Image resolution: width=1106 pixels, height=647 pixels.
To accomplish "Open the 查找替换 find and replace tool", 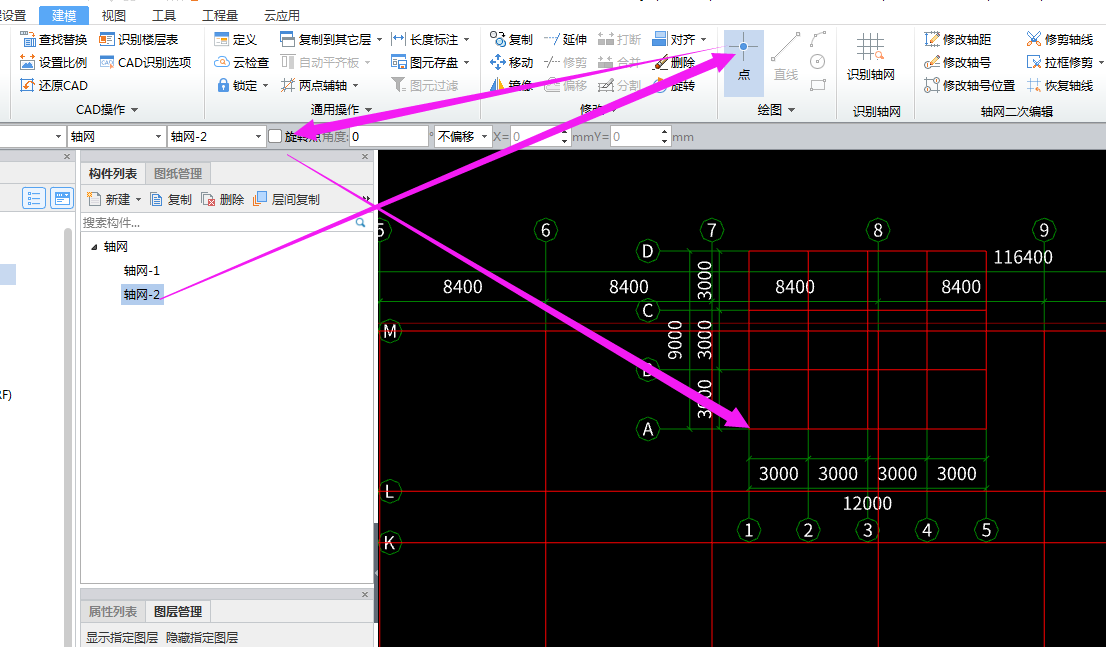I will coord(54,40).
